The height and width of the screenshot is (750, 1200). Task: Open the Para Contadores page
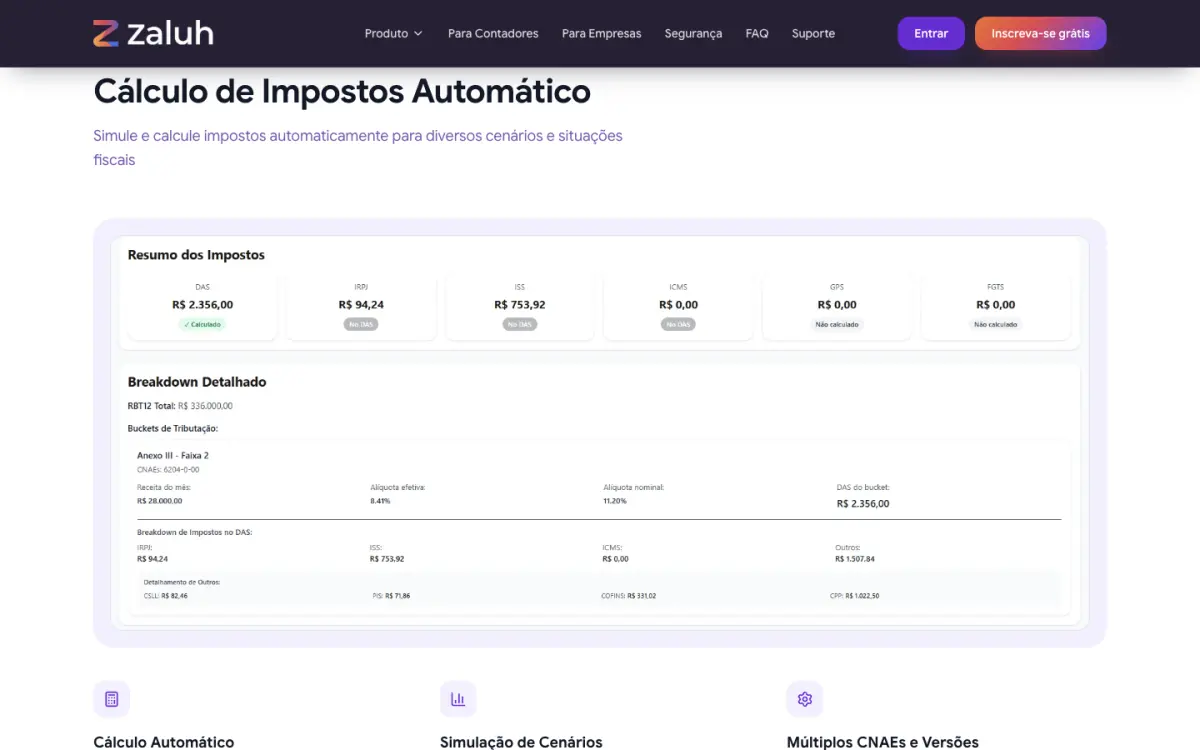click(493, 33)
